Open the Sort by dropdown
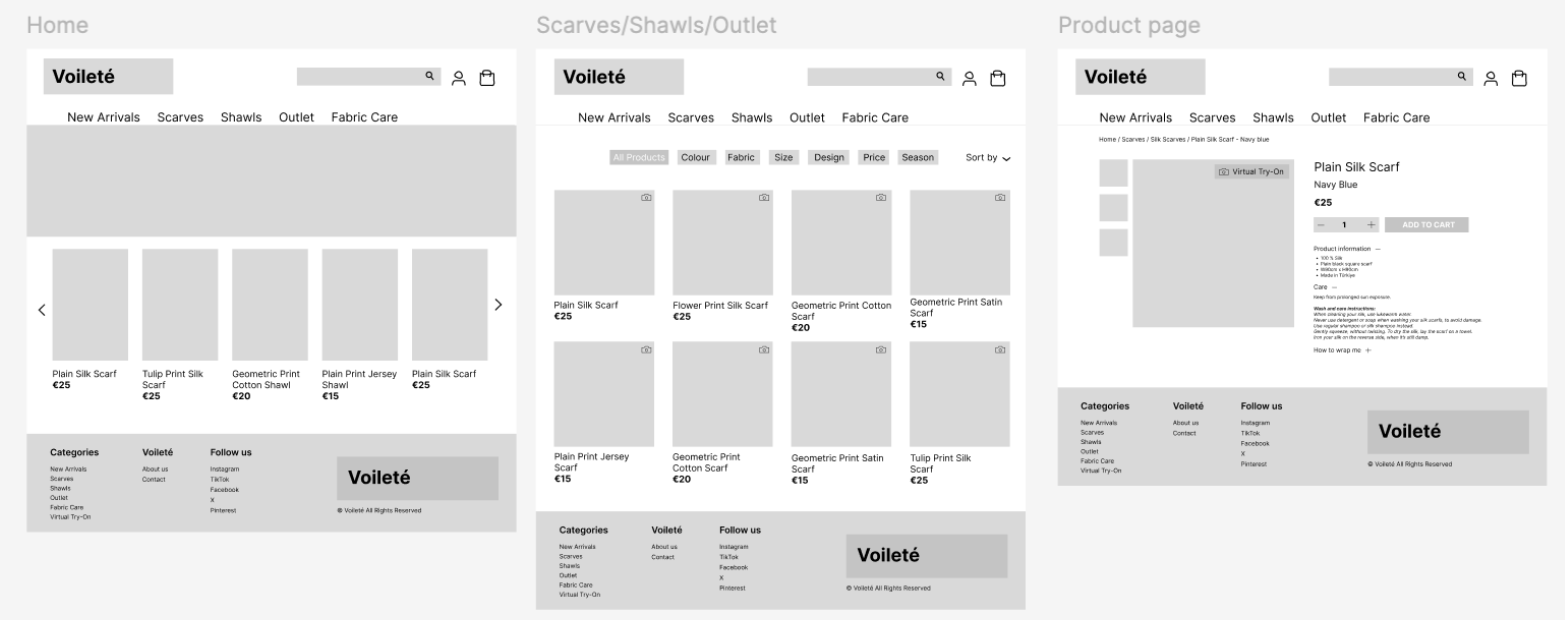Image resolution: width=1565 pixels, height=620 pixels. coord(987,158)
